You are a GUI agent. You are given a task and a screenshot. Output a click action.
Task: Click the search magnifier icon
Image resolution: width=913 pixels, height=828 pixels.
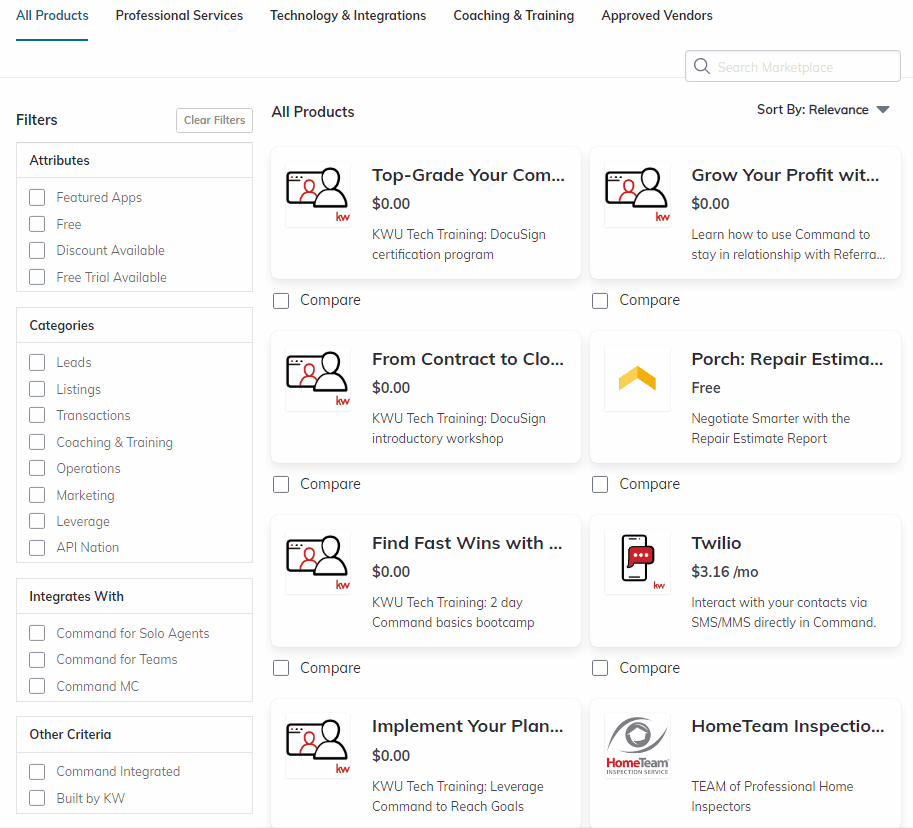pos(702,66)
